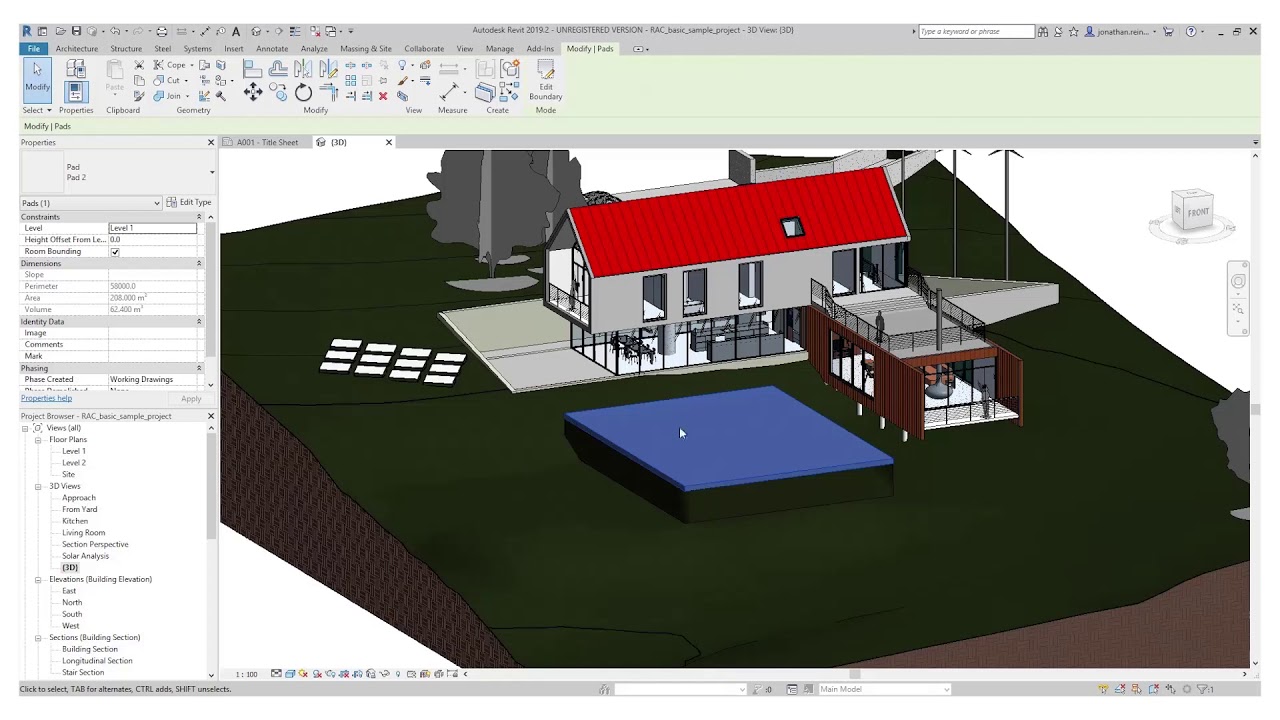1280x720 pixels.
Task: Collapse the Constraints section in Properties
Action: 199,217
